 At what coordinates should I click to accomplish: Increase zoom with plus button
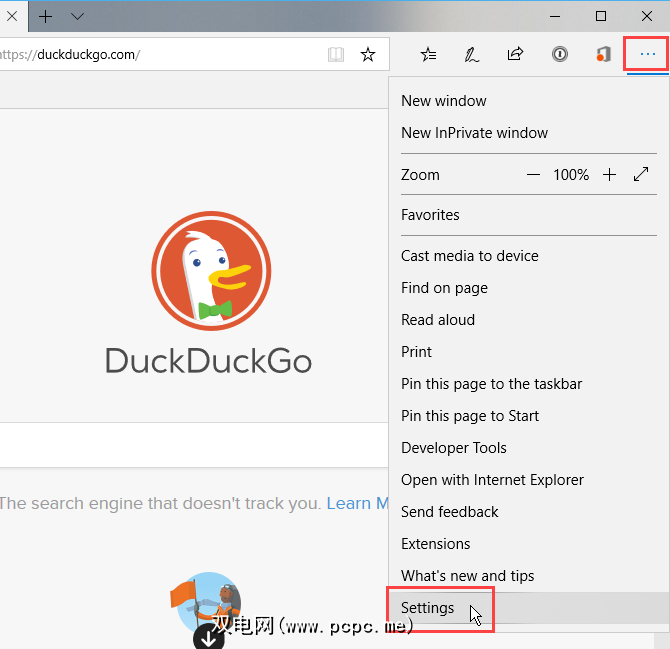(609, 175)
